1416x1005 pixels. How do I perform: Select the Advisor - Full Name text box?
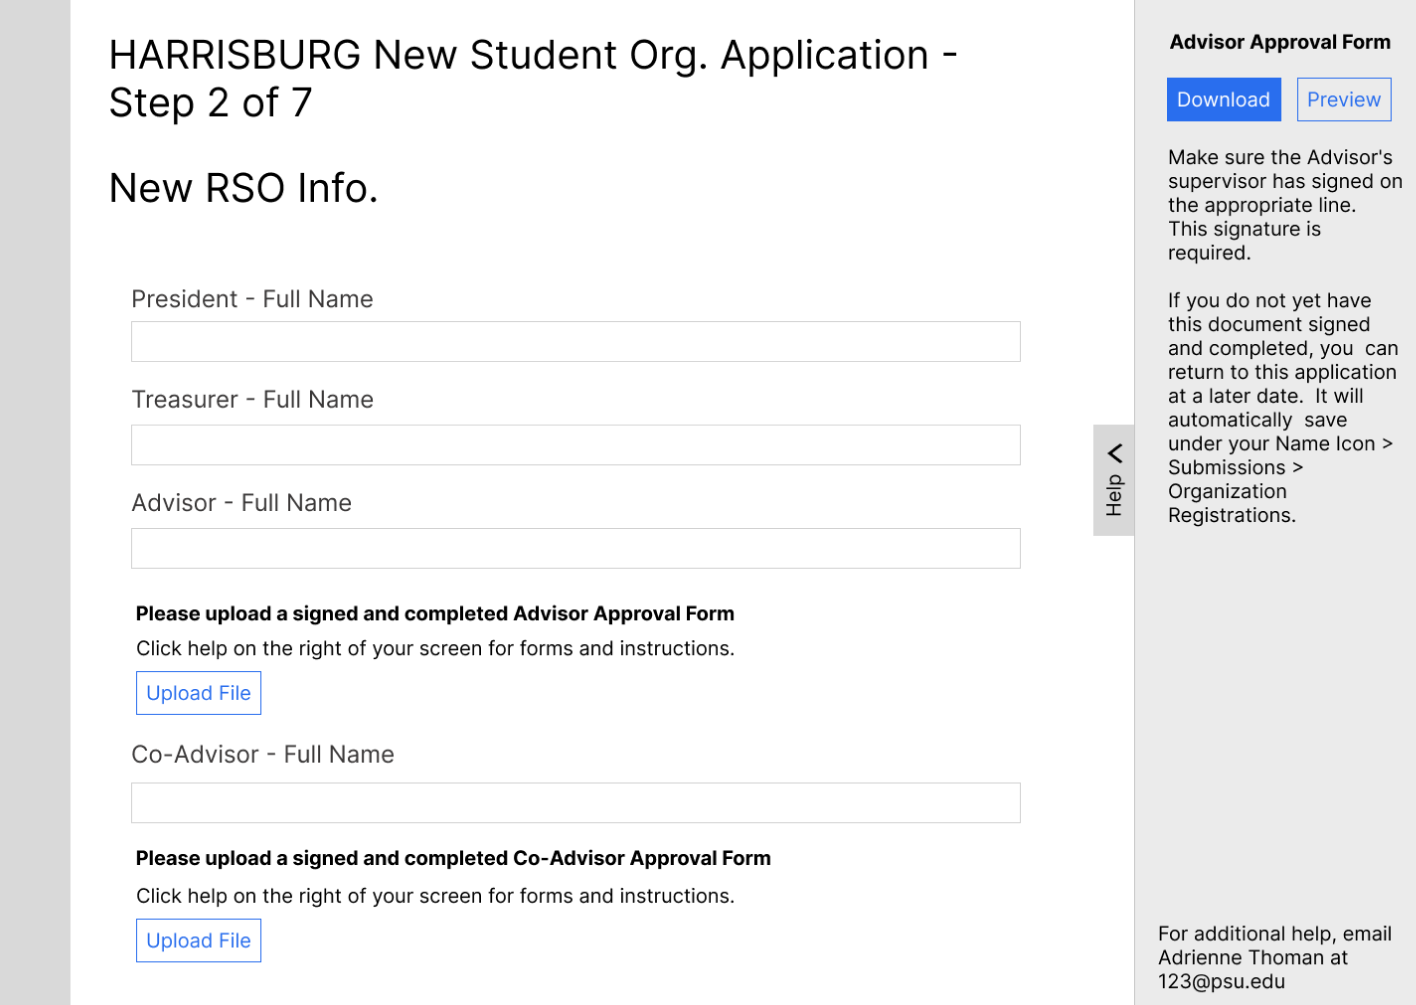(x=575, y=549)
